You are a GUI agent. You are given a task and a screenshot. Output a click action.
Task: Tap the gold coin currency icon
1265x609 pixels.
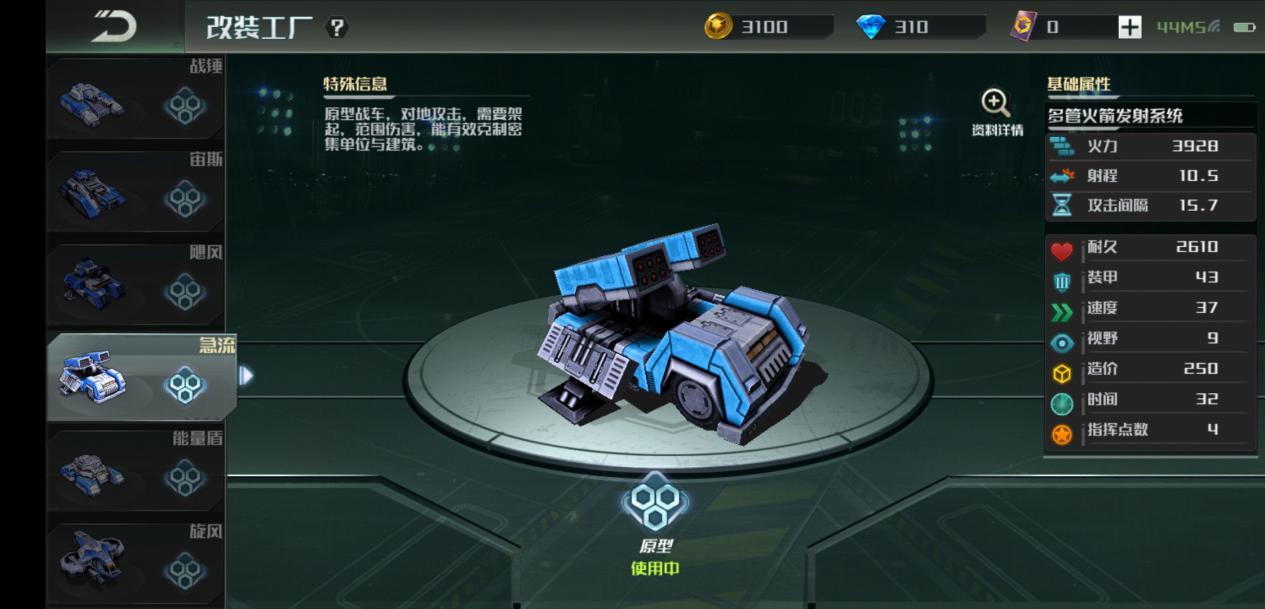coord(718,26)
